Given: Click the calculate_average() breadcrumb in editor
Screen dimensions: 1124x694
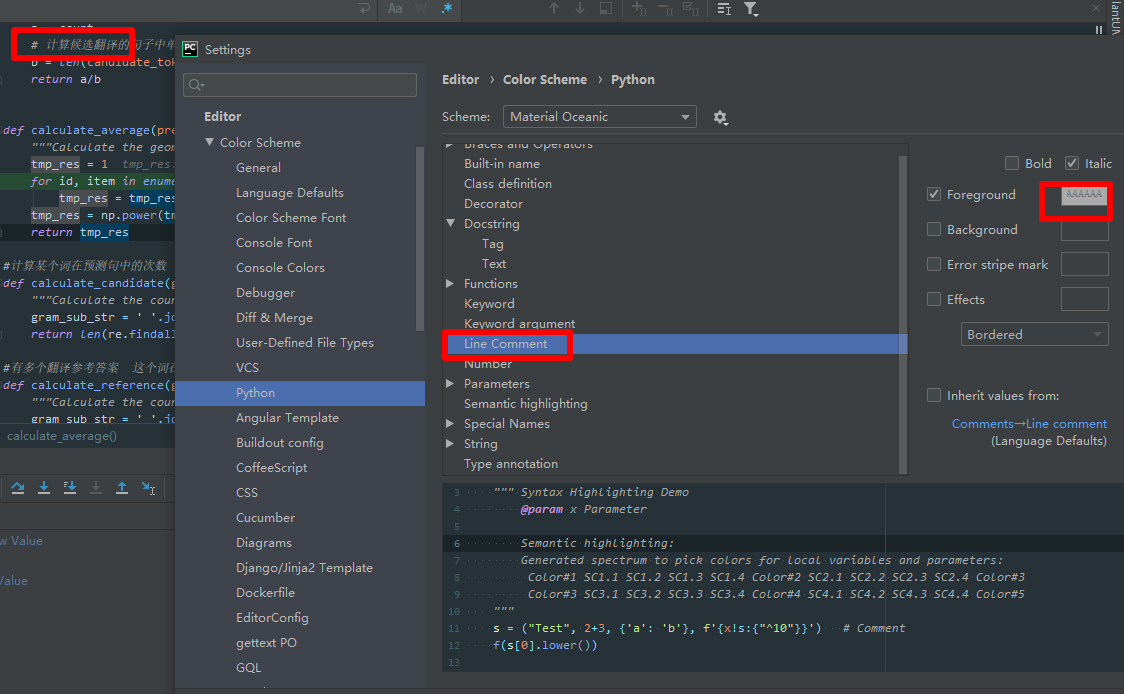Looking at the screenshot, I should (62, 436).
